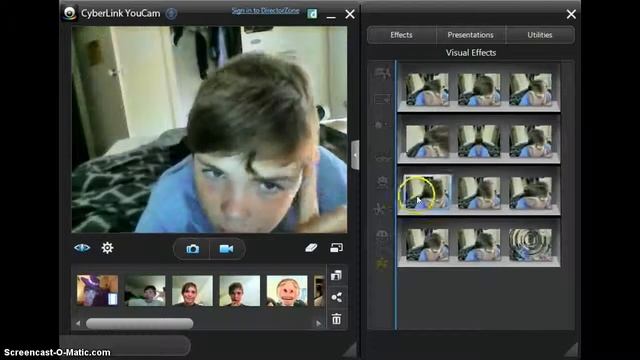This screenshot has width=640, height=360.
Task: Click the view mode icon beside the eraser
Action: (336, 248)
